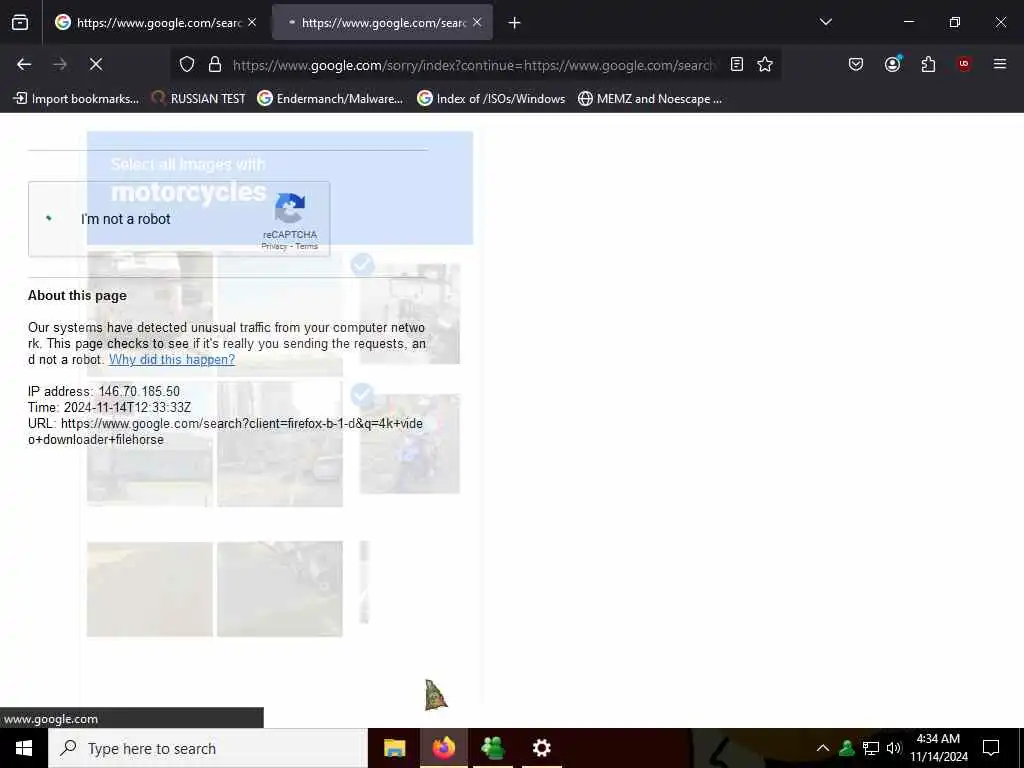Show hidden tray icons chevron
The height and width of the screenshot is (768, 1024).
823,748
